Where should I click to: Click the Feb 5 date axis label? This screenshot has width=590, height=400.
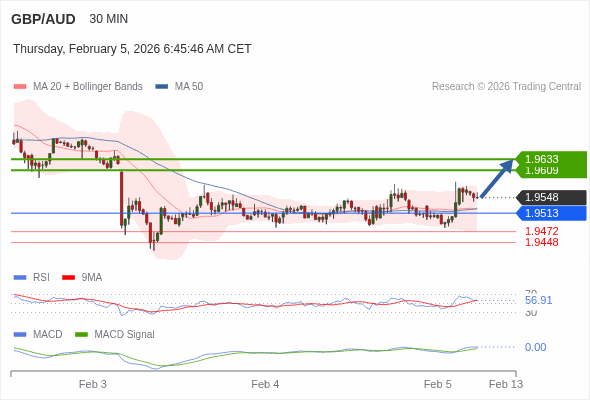(x=438, y=384)
